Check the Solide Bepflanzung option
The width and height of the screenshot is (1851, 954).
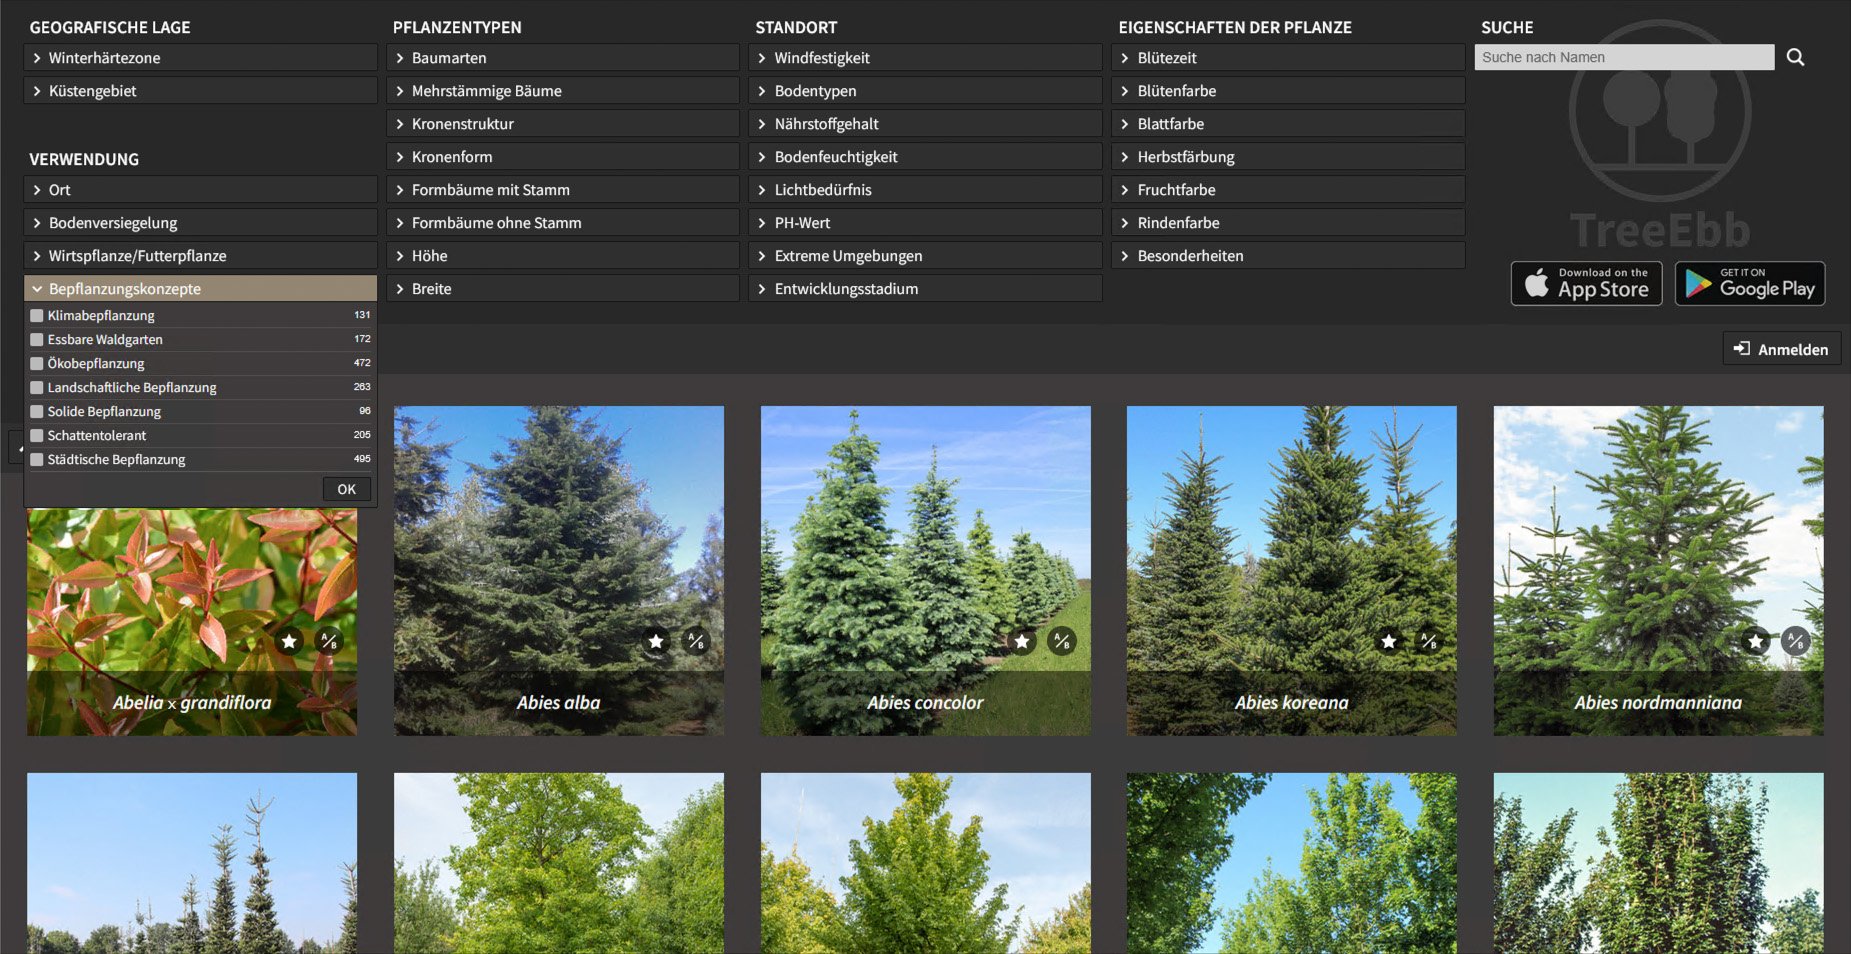(37, 411)
